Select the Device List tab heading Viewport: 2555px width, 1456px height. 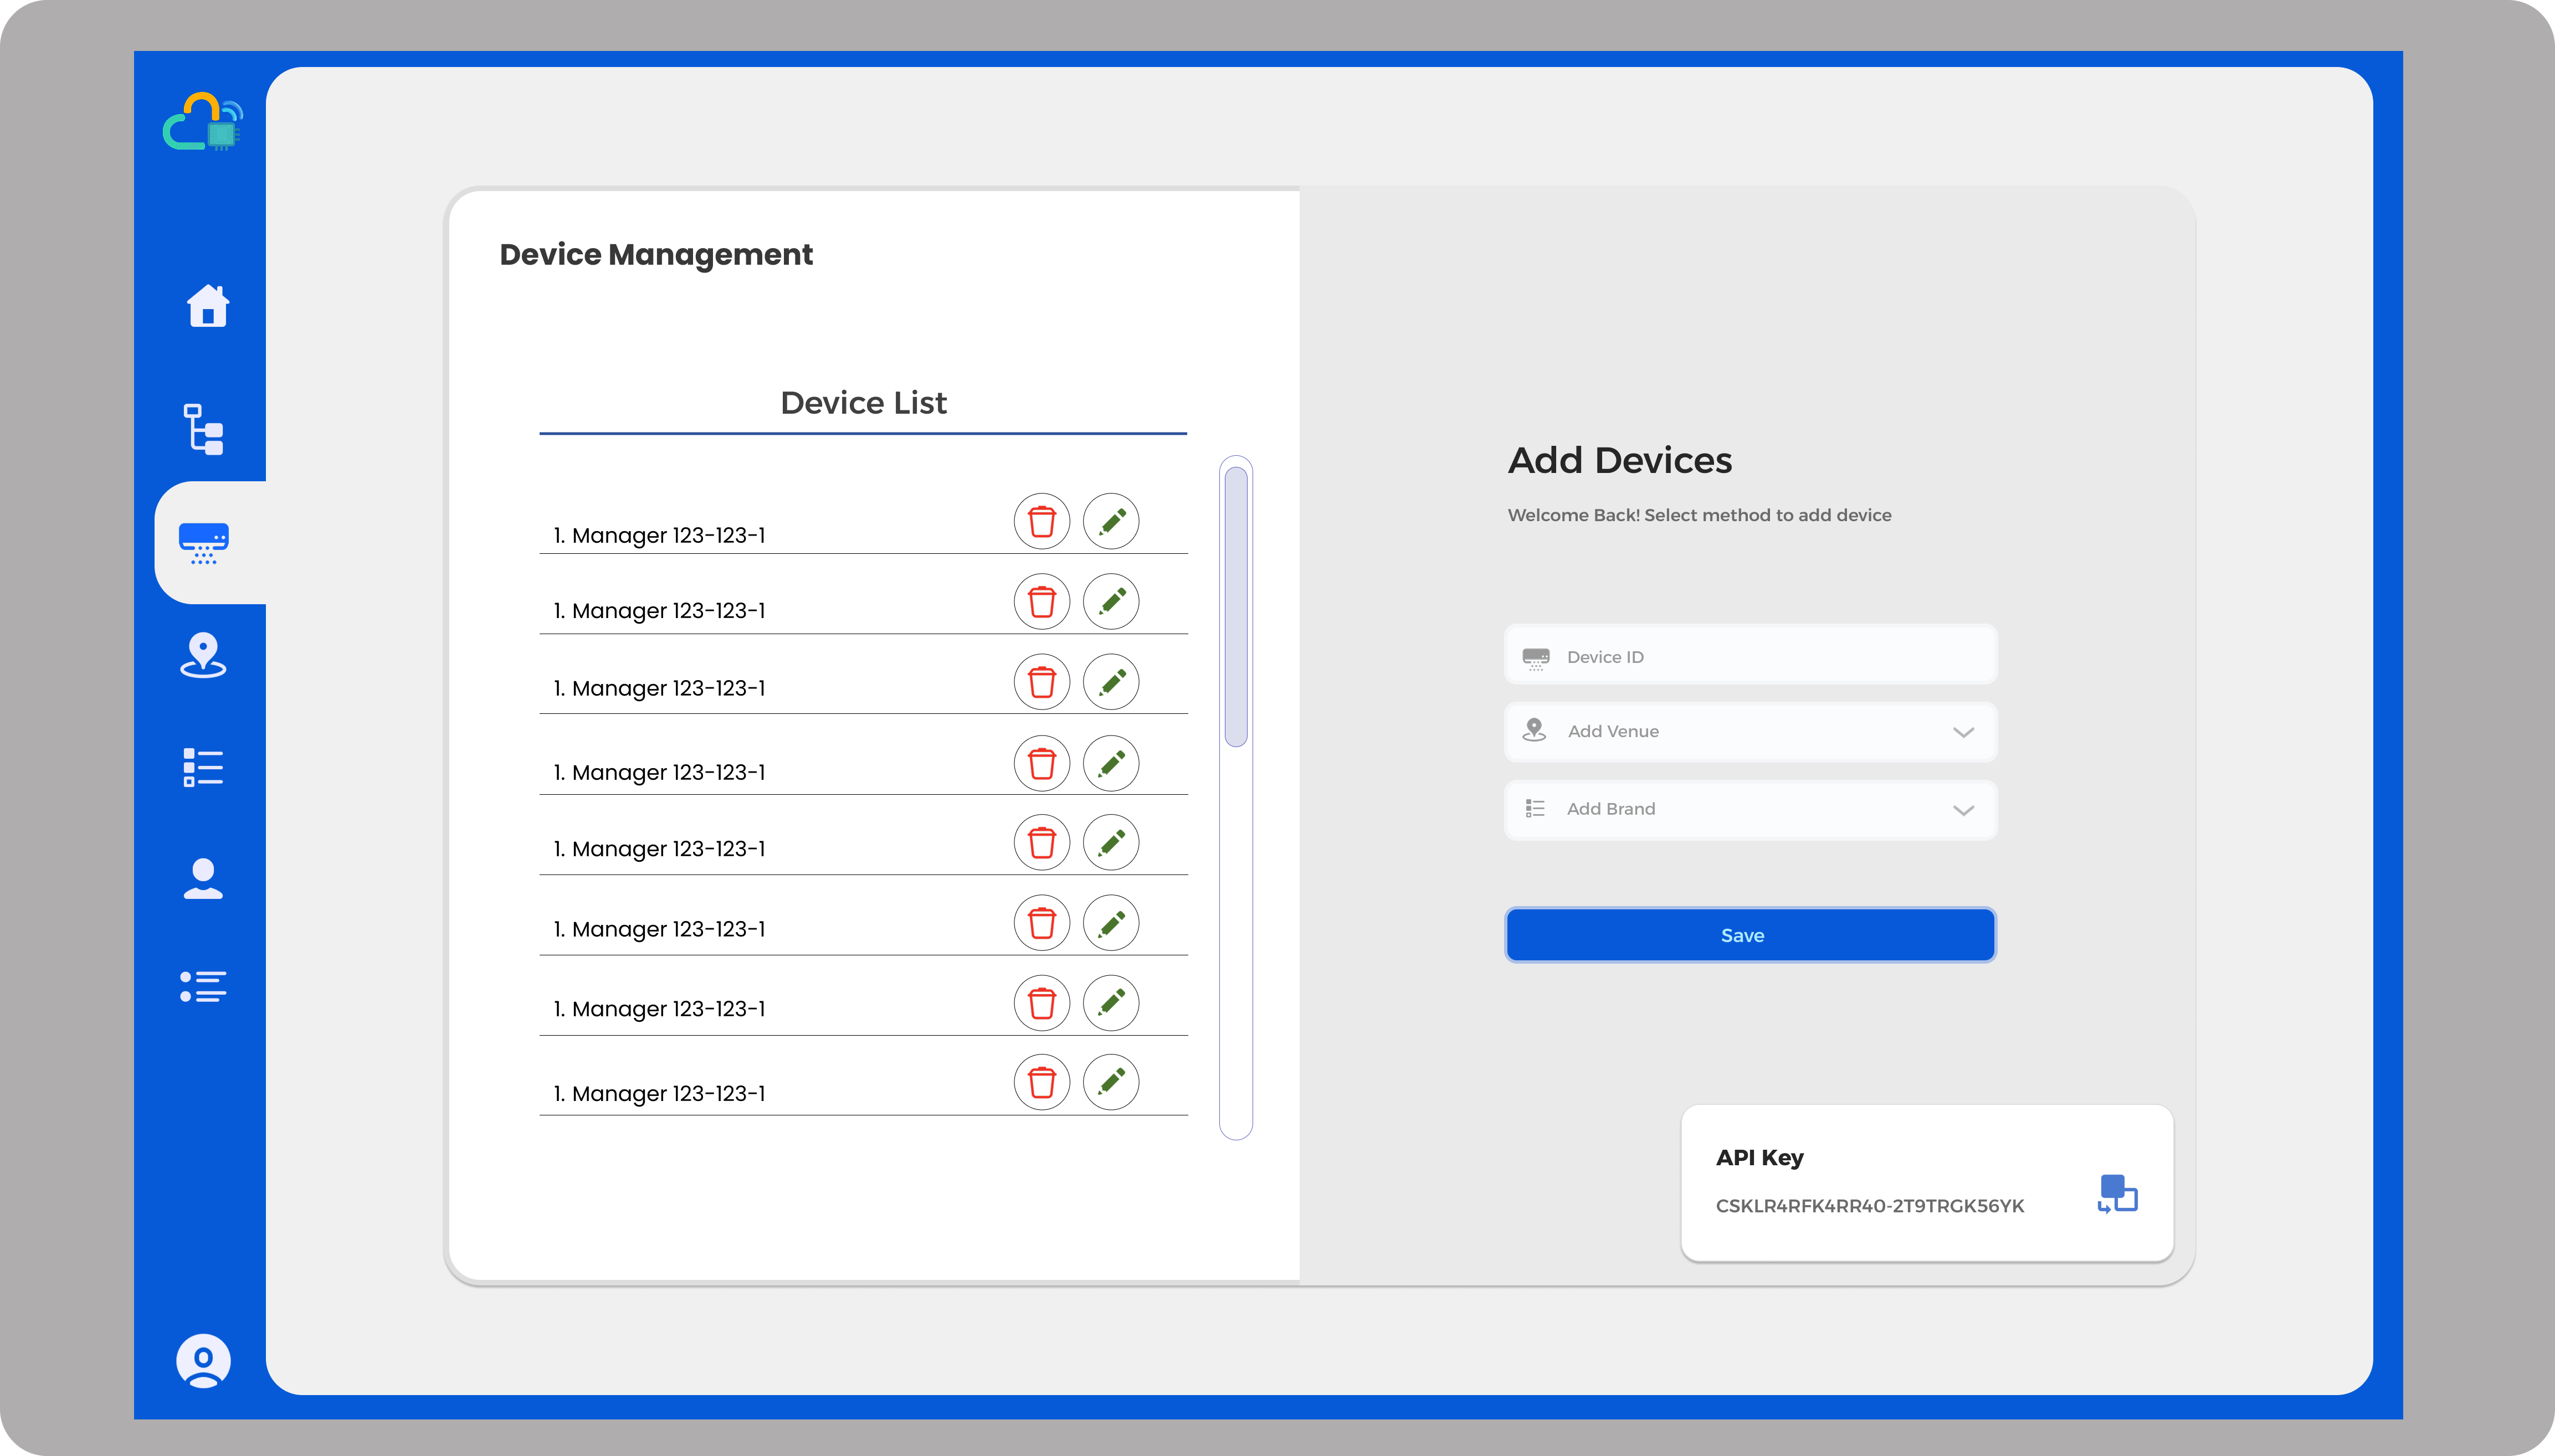pyautogui.click(x=863, y=403)
